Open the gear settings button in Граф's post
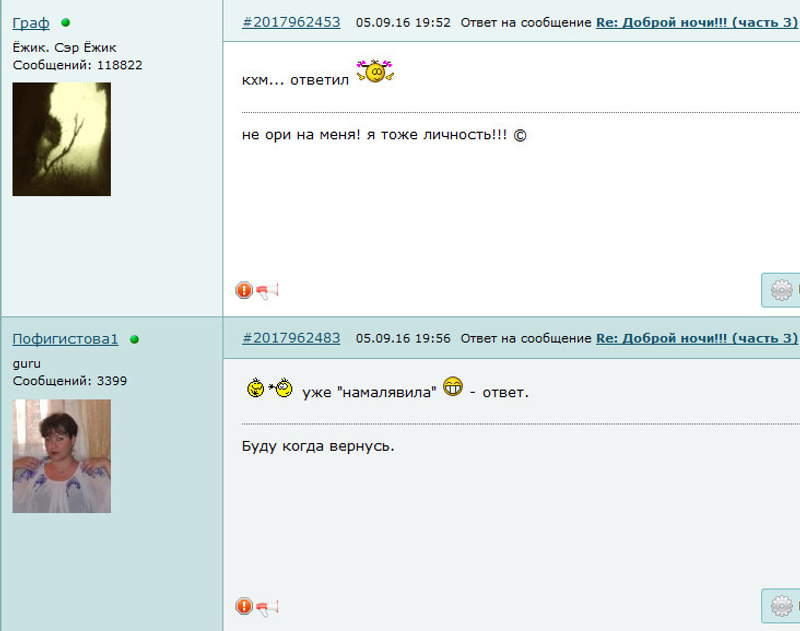The image size is (800, 631). (x=781, y=290)
